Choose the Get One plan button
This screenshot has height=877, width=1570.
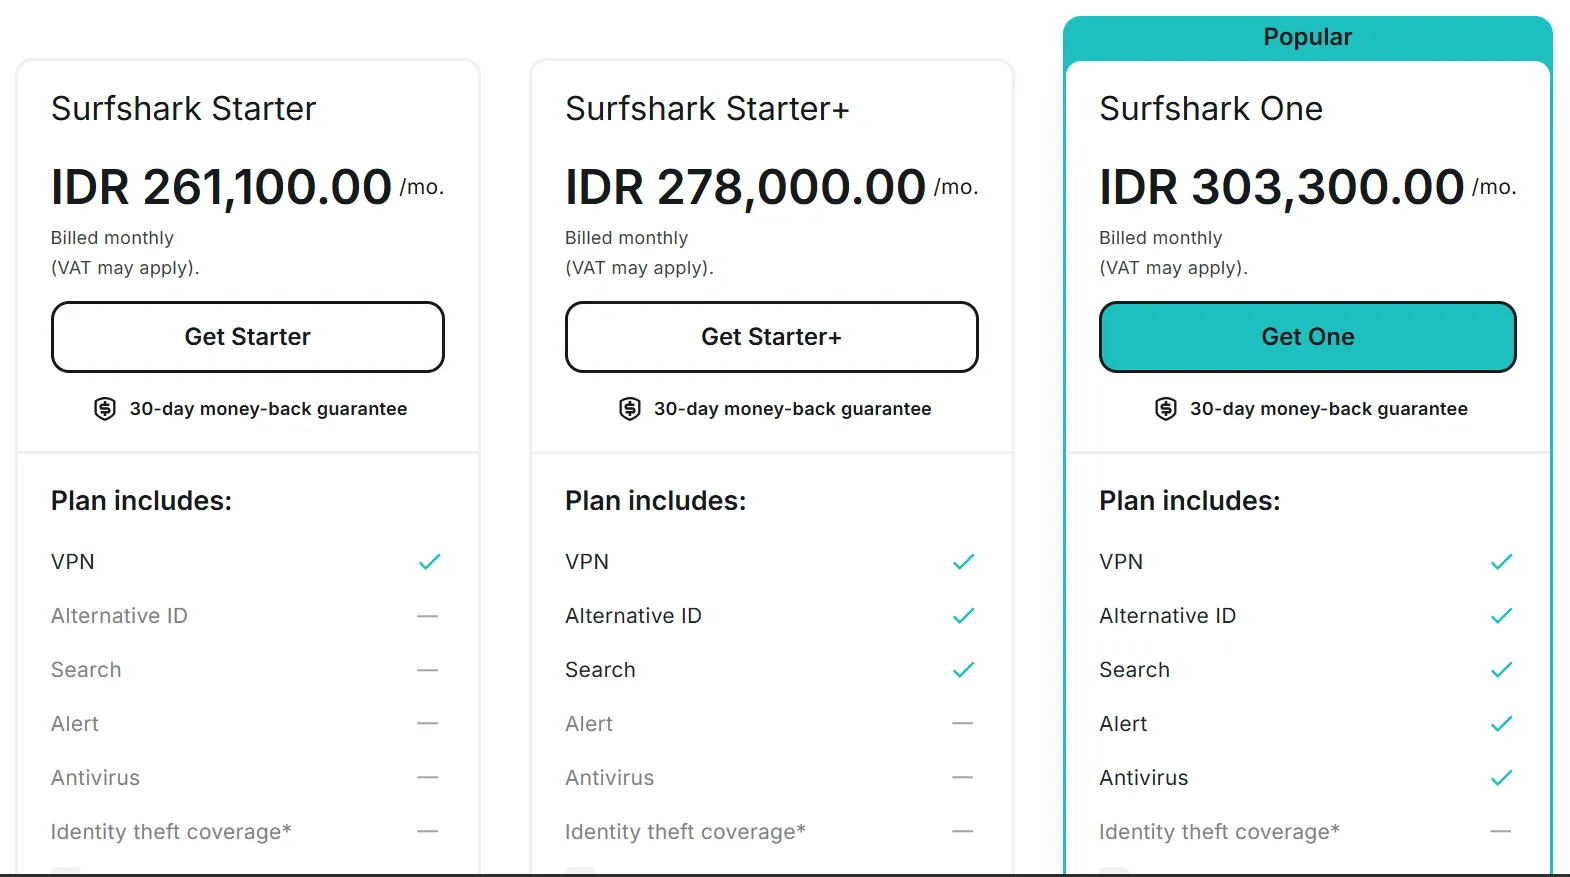click(1307, 337)
